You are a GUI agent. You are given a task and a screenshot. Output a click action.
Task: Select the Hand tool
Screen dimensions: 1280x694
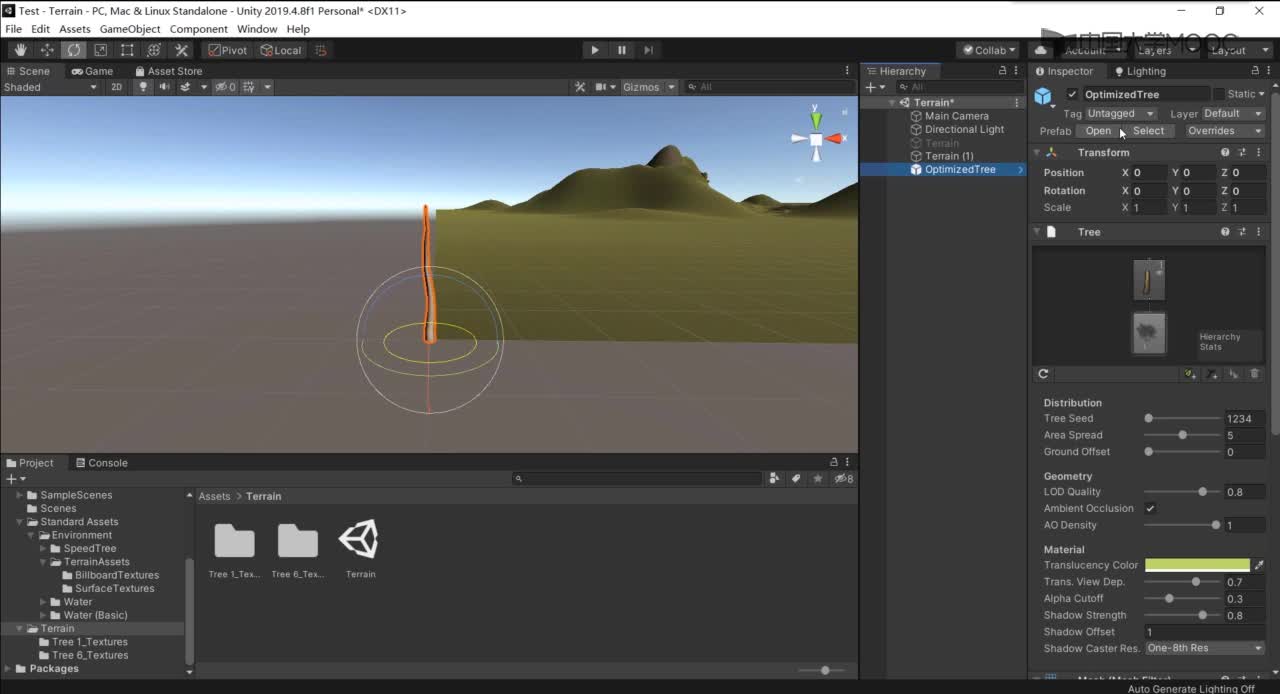coord(20,50)
